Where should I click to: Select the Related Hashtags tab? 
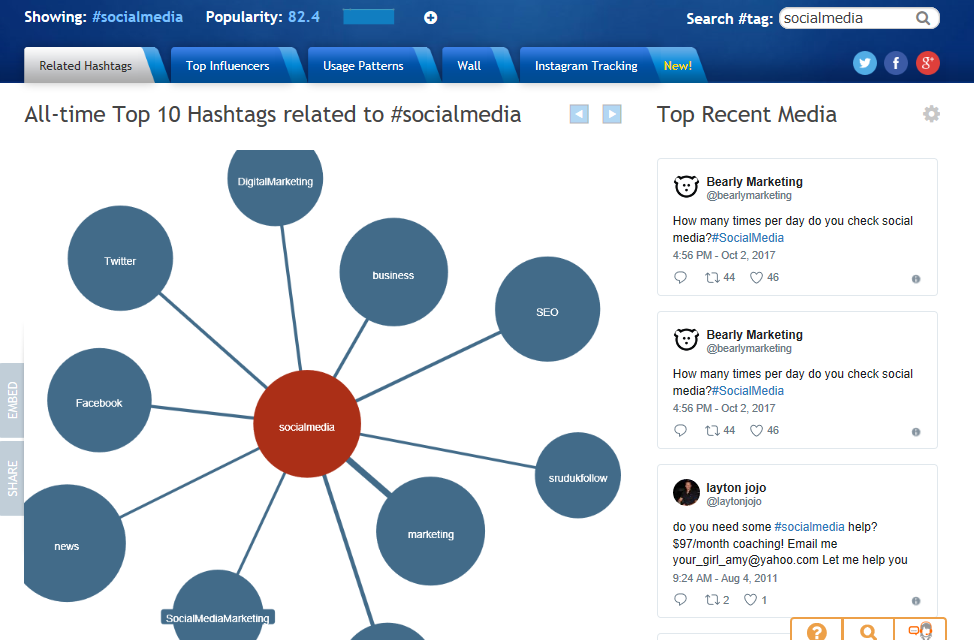click(86, 65)
